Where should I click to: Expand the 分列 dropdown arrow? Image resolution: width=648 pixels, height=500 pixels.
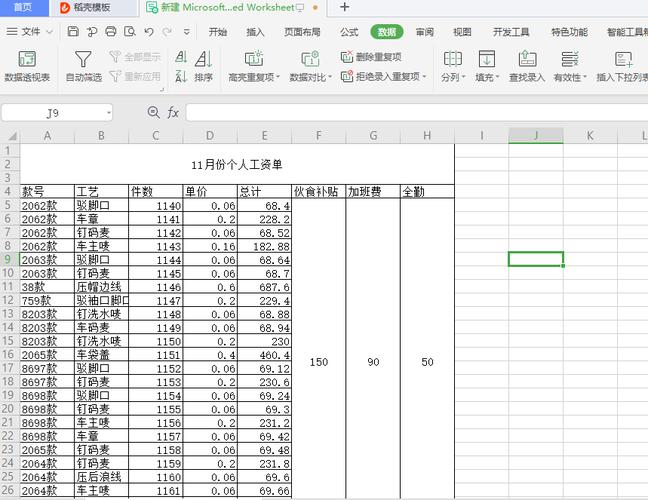(x=464, y=77)
